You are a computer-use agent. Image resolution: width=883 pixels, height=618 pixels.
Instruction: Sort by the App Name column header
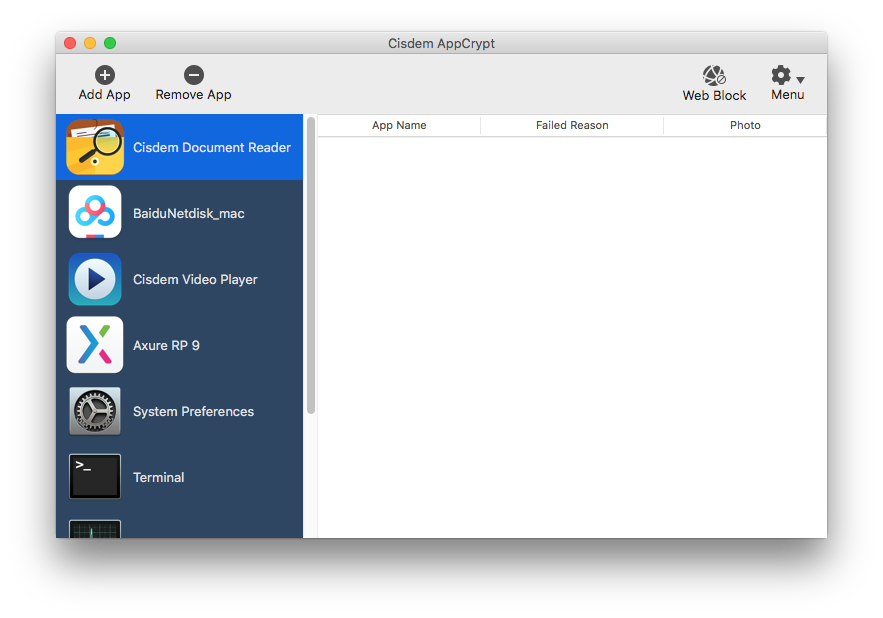399,125
